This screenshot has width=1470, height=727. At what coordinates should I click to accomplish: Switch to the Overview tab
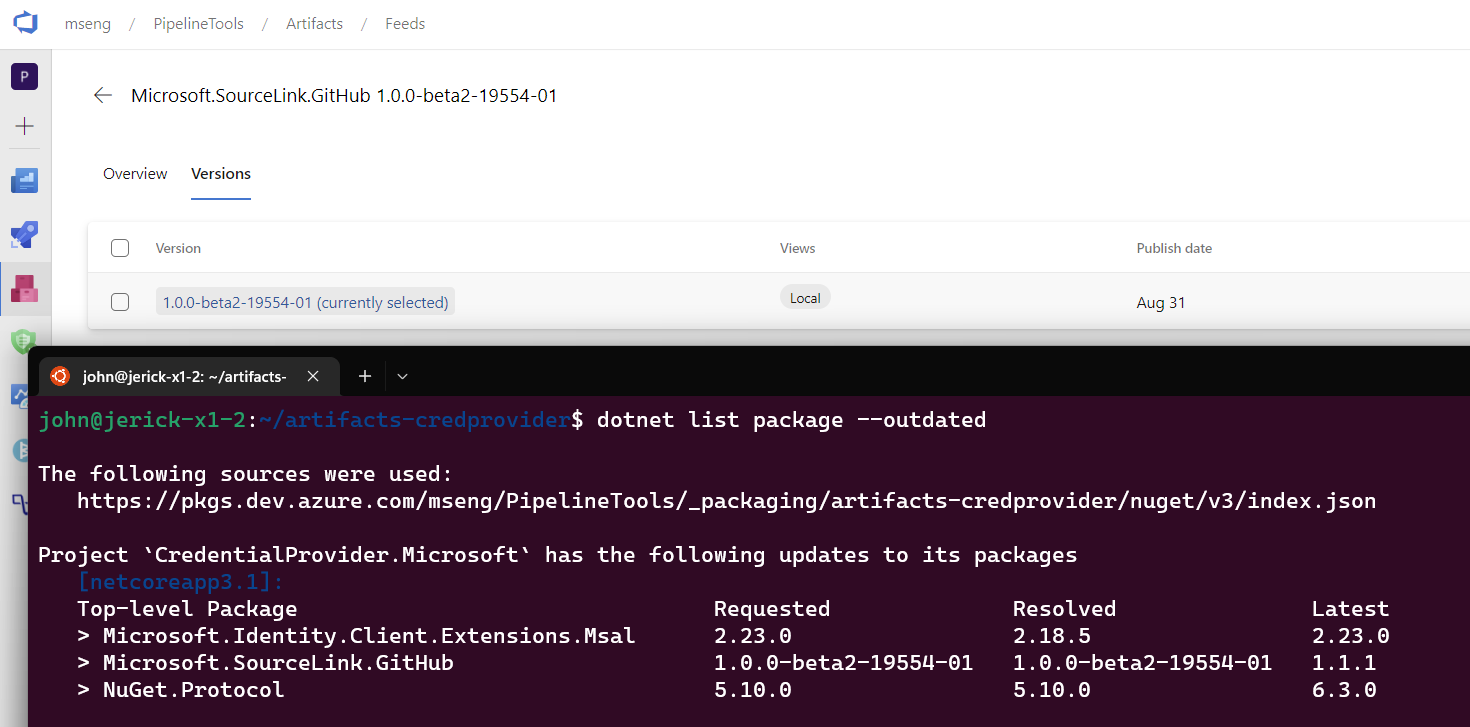(135, 174)
